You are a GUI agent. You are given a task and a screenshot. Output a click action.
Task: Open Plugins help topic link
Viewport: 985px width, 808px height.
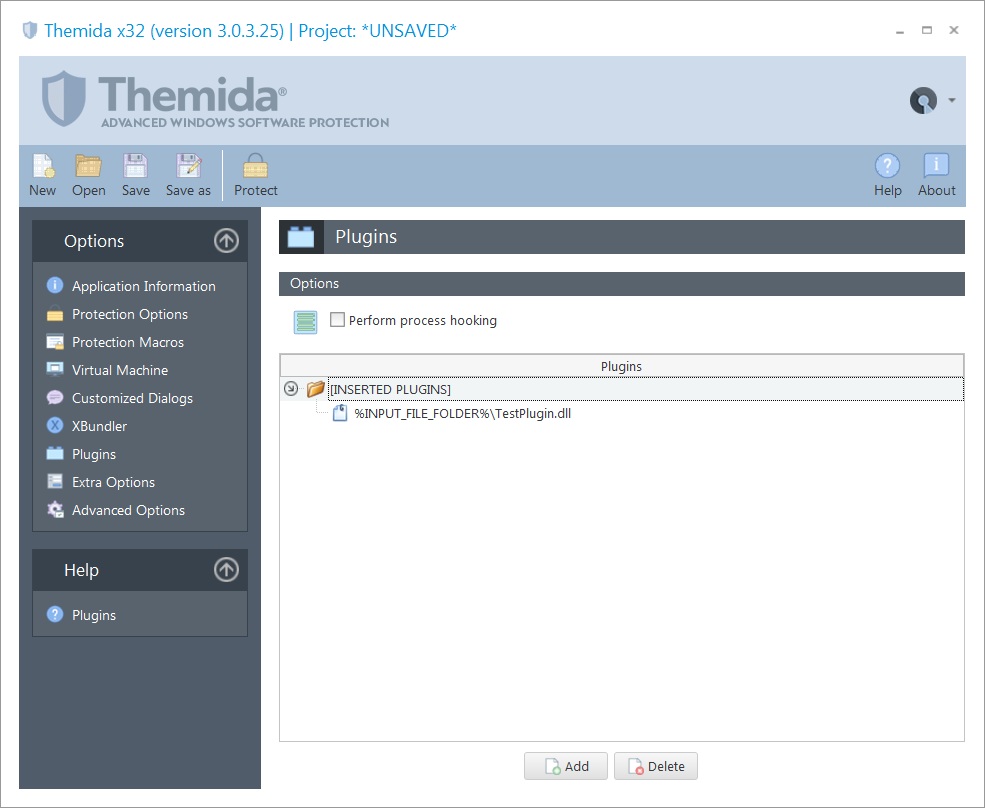click(94, 615)
